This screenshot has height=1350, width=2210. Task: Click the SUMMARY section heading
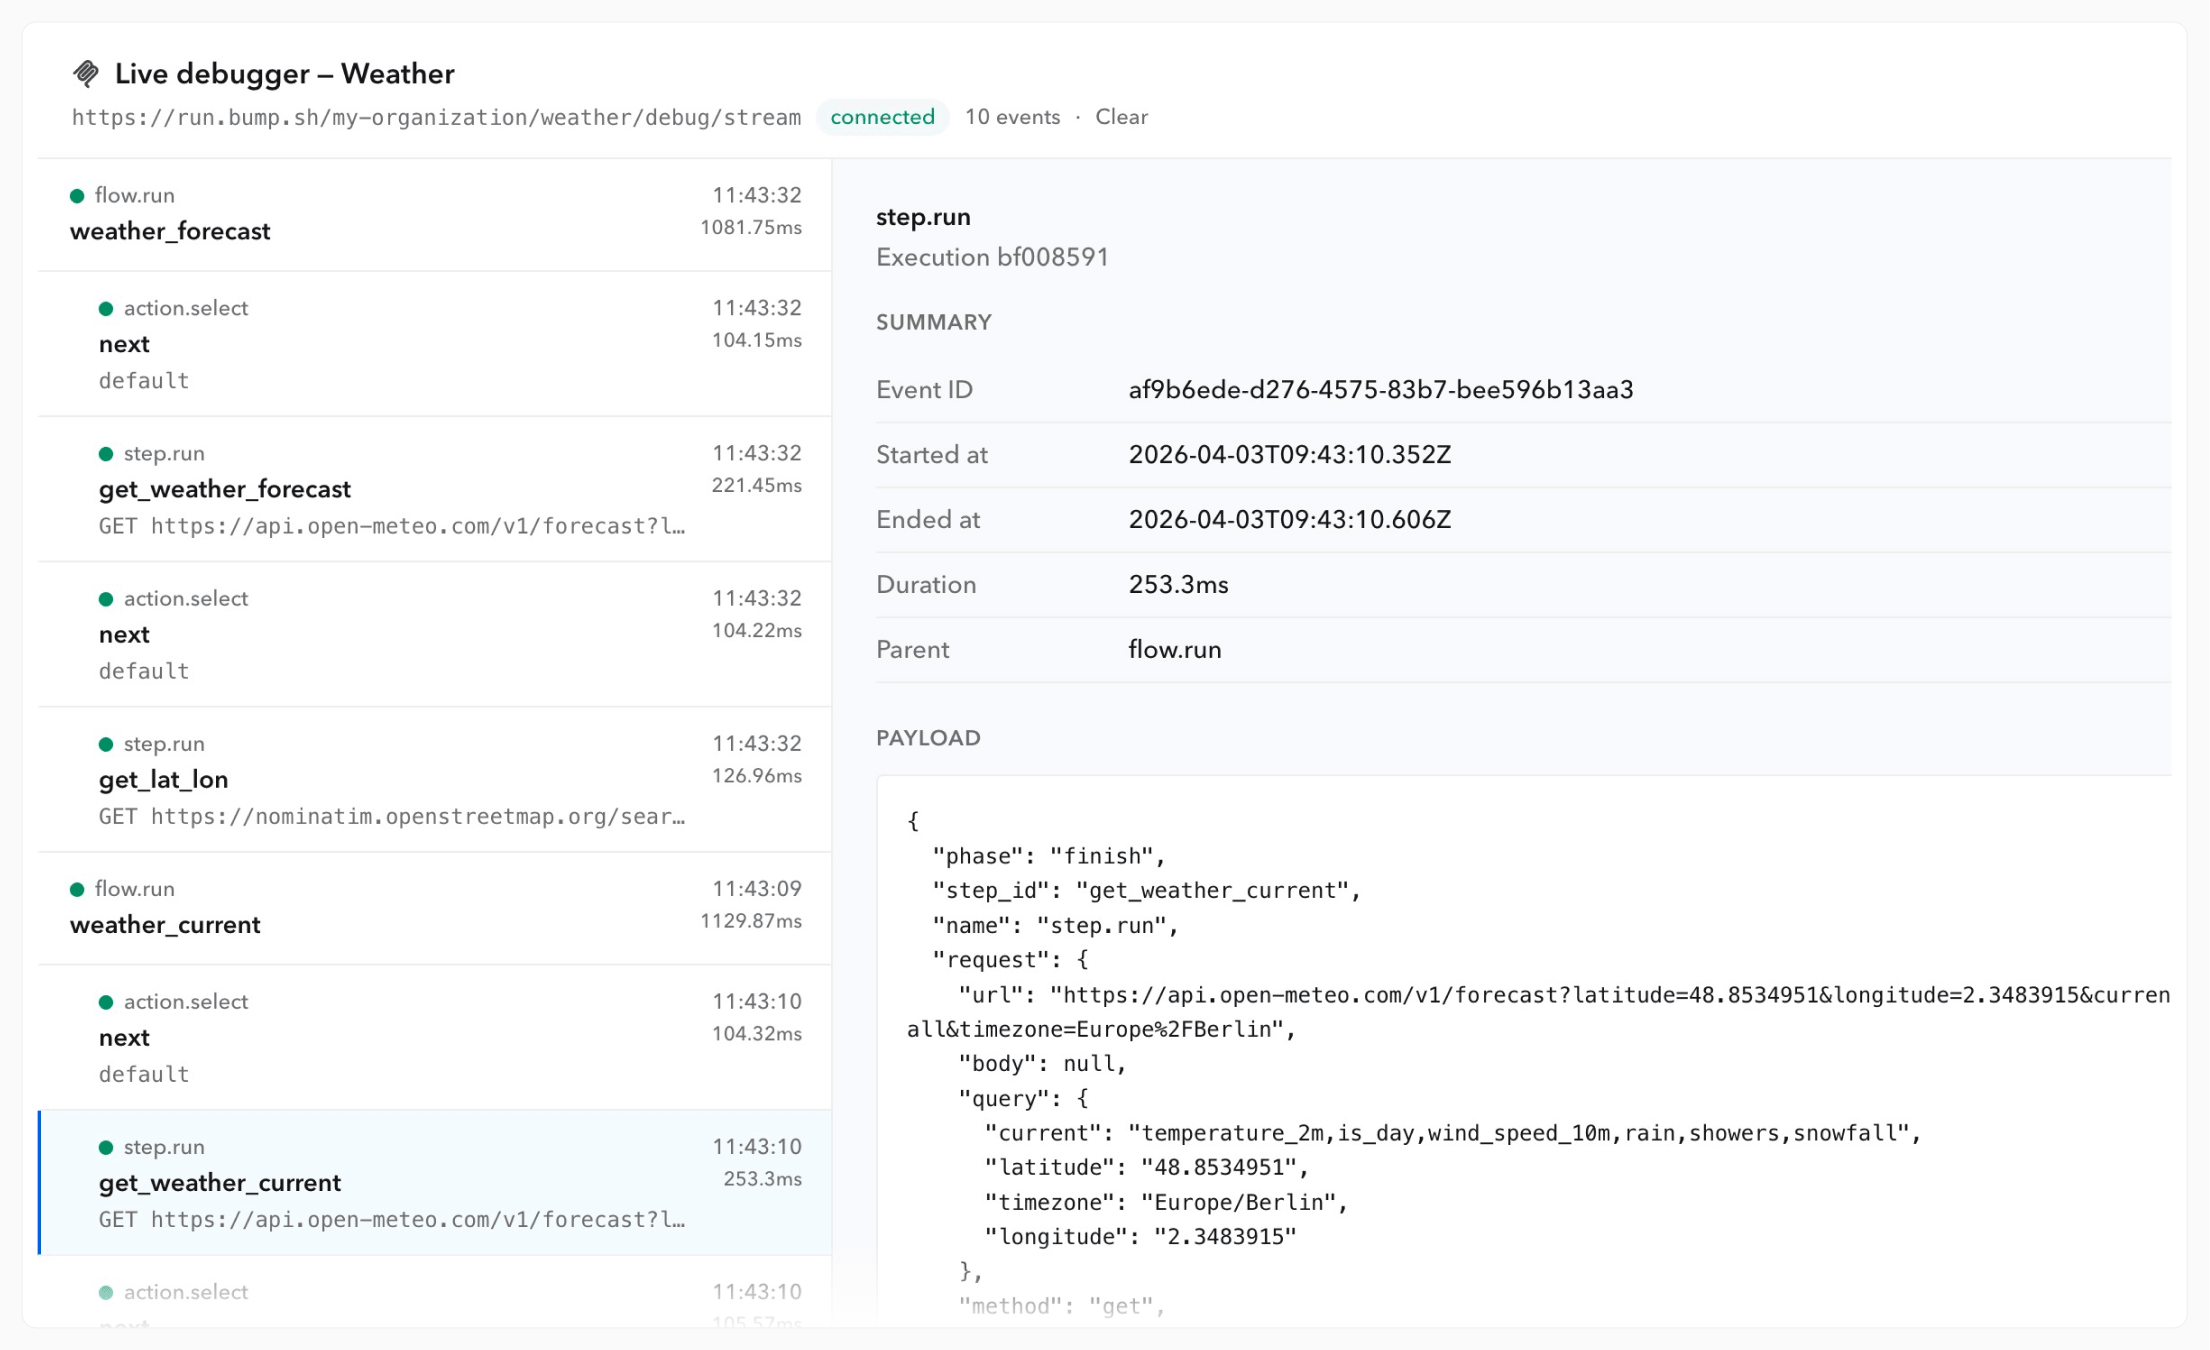coord(934,322)
